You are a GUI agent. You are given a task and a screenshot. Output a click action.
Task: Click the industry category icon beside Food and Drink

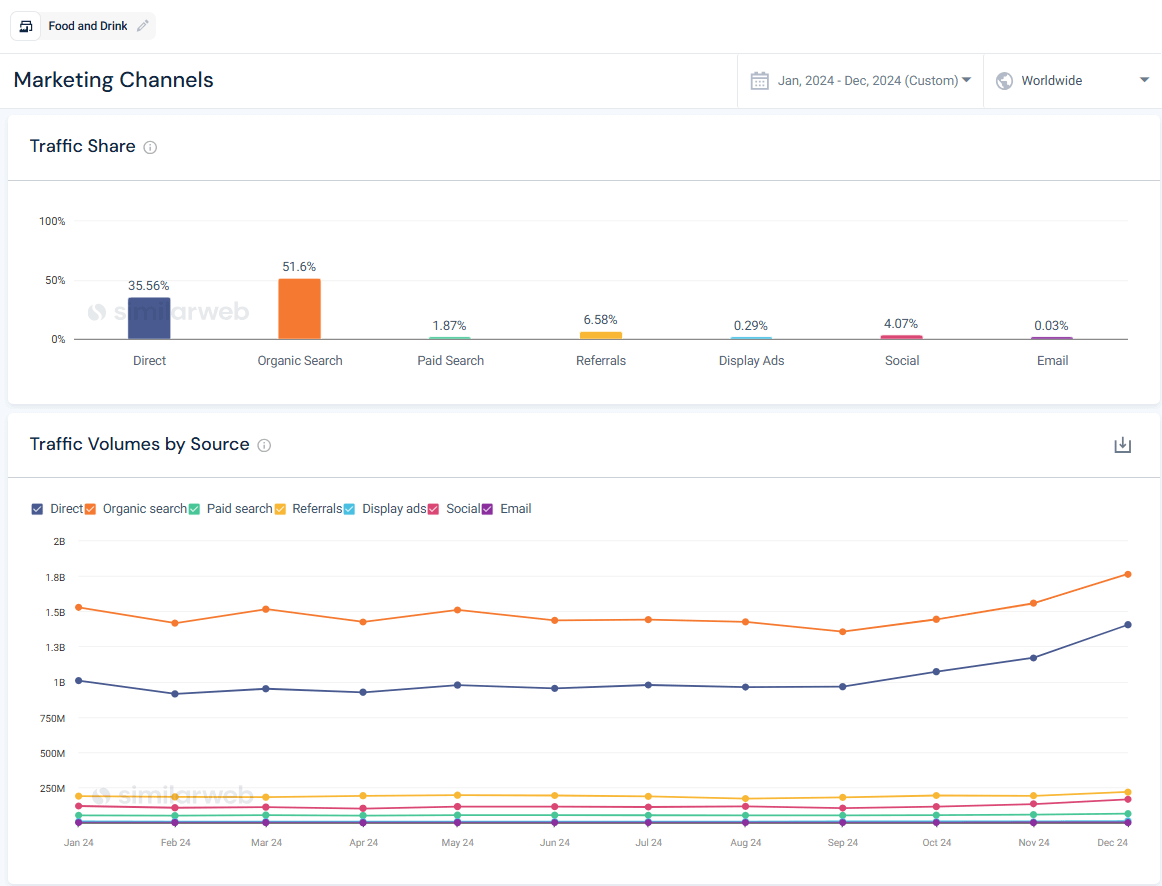pos(25,25)
